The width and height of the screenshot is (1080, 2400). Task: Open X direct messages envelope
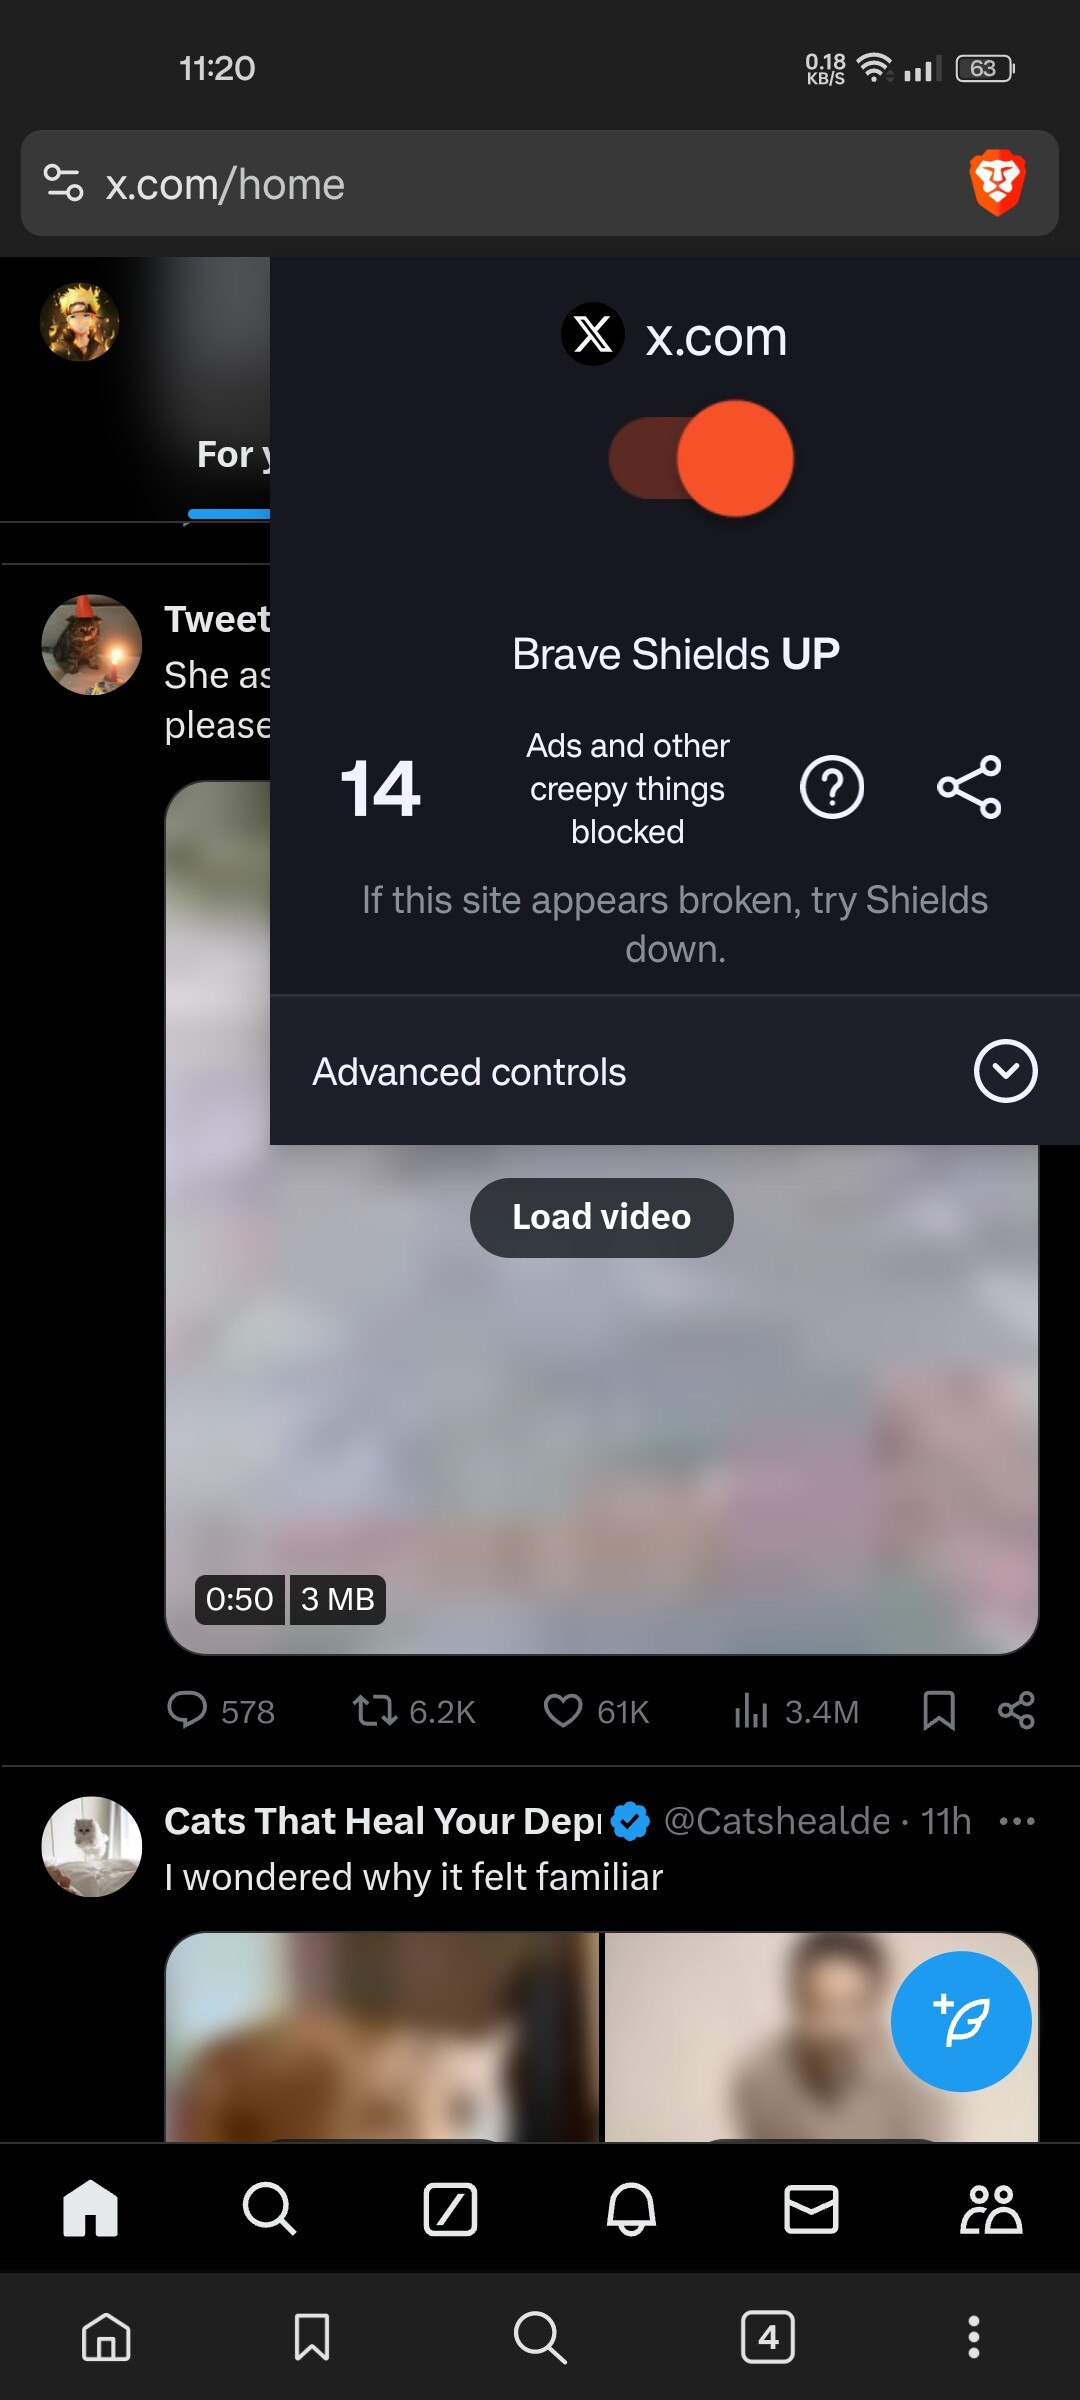point(811,2208)
